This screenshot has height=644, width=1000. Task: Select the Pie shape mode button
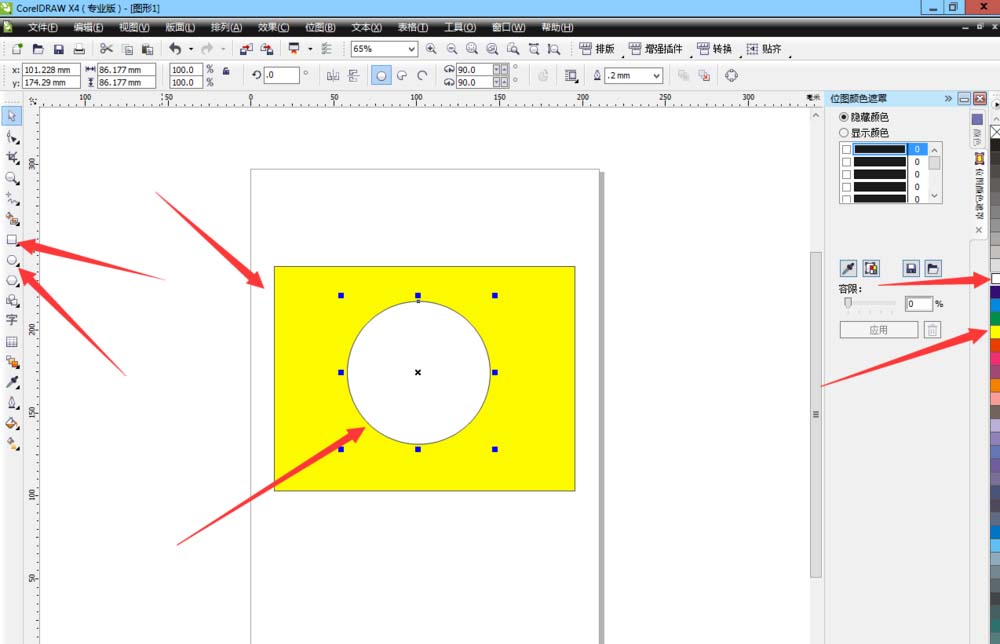coord(402,75)
